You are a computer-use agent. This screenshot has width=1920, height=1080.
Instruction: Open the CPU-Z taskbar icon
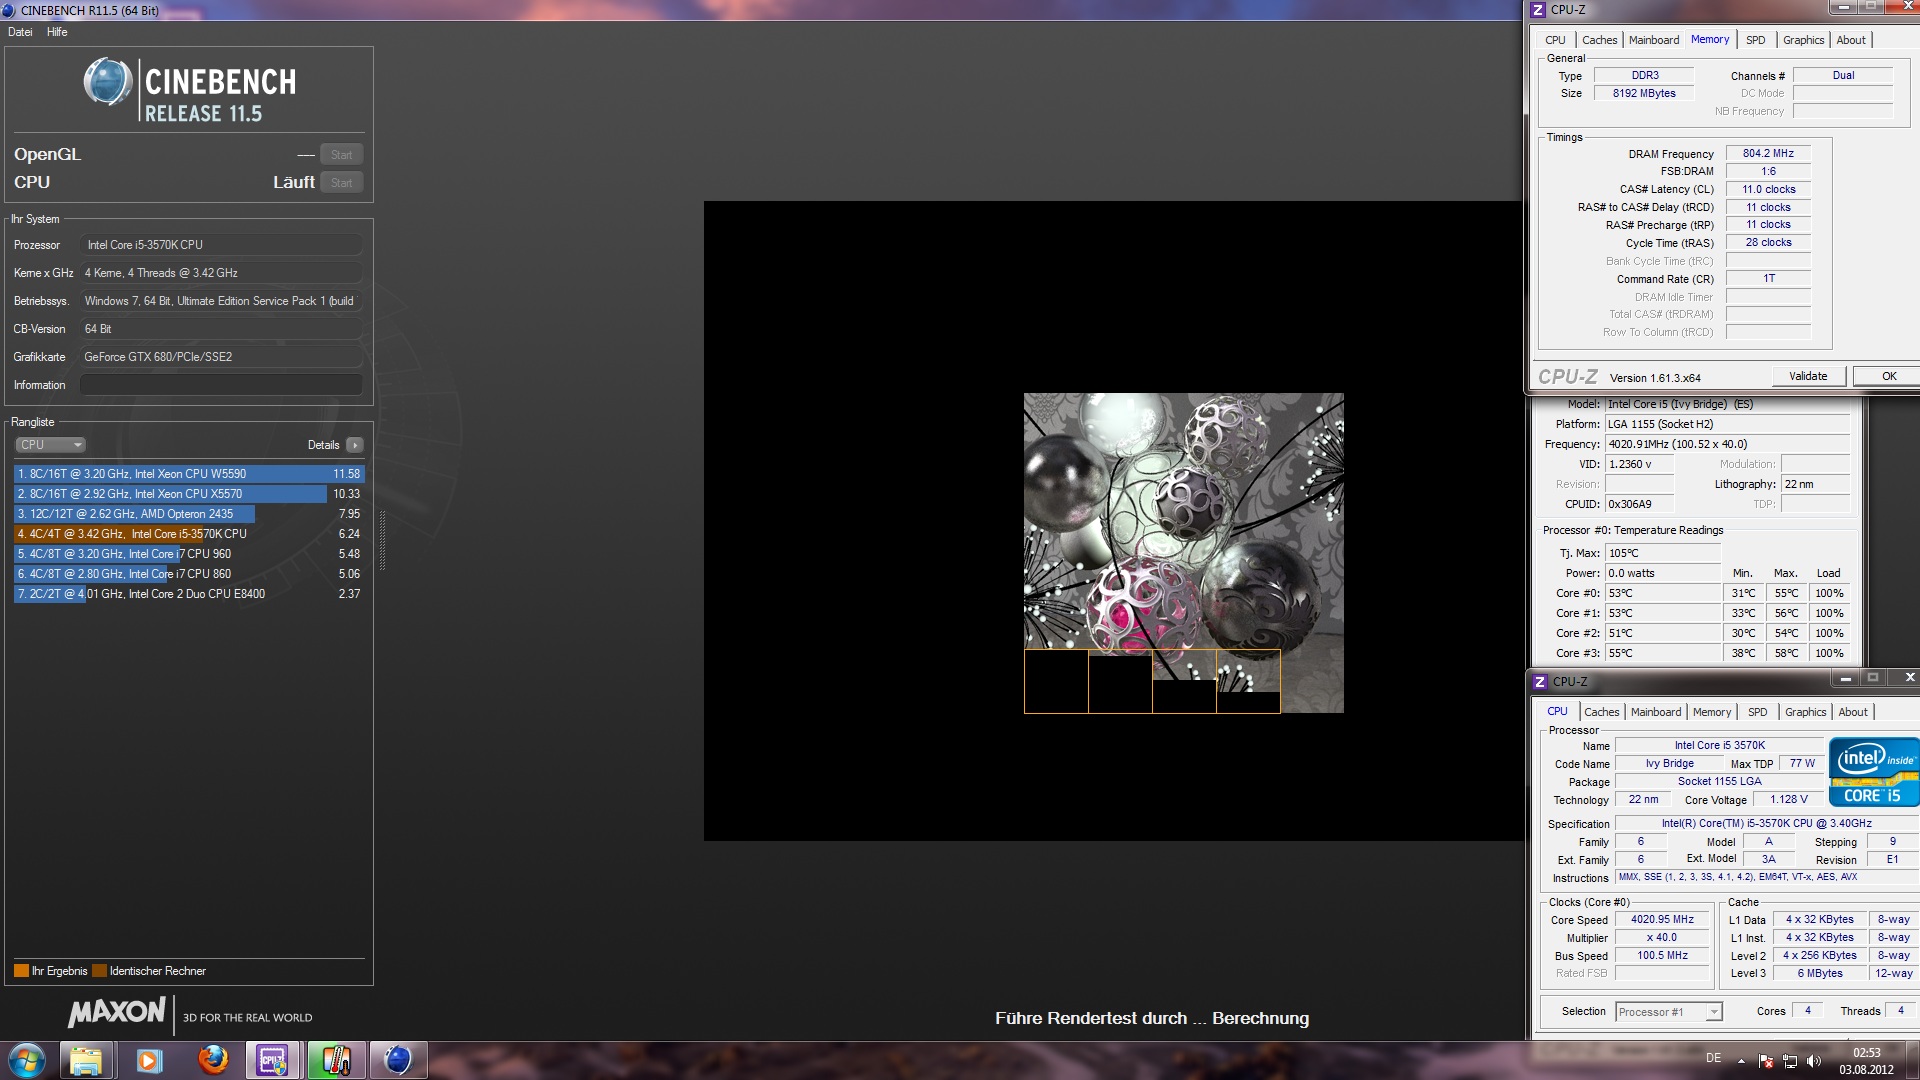pos(273,1060)
